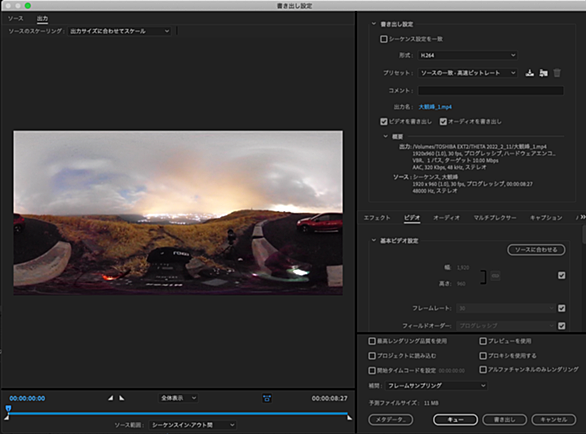The width and height of the screenshot is (586, 434).
Task: Click the set in point marker icon
Action: coord(110,398)
